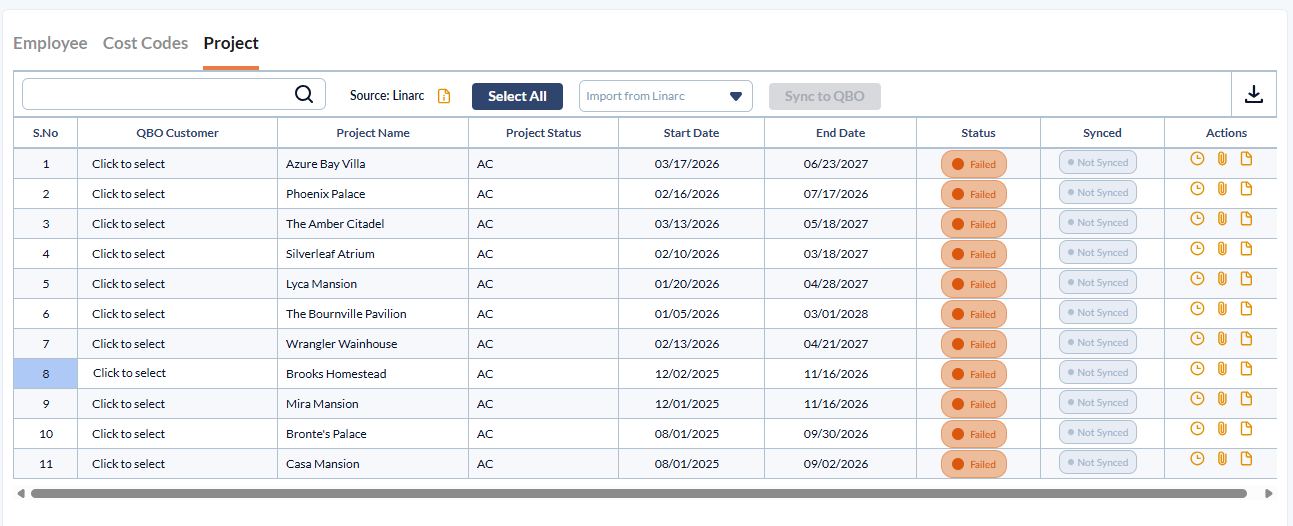Switch to the Cost Codes tab

(x=145, y=43)
